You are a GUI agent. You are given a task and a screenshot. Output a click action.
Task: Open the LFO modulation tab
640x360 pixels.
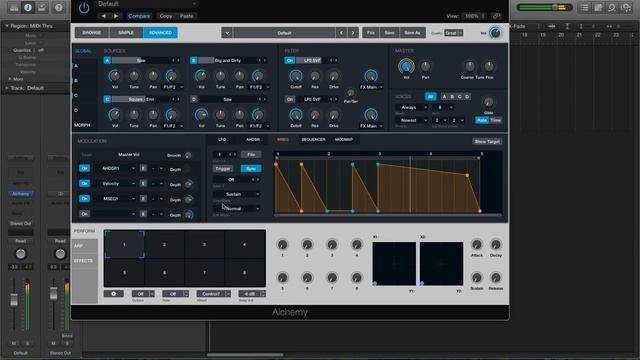(222, 140)
